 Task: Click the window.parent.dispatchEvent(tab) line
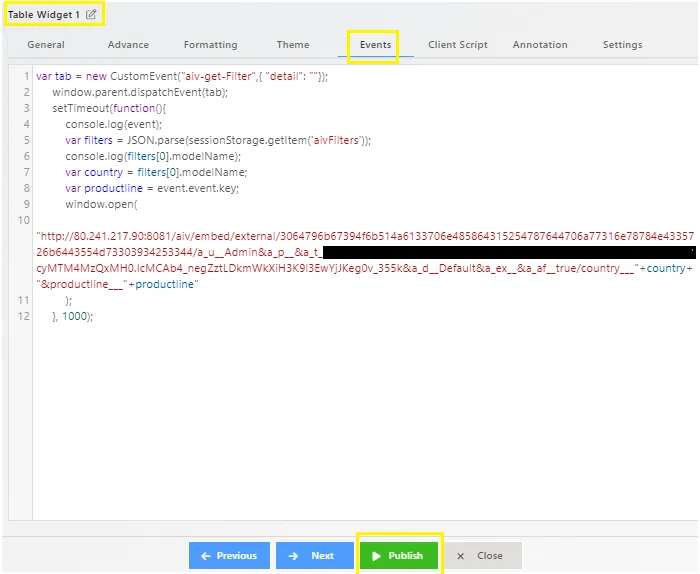(x=140, y=92)
